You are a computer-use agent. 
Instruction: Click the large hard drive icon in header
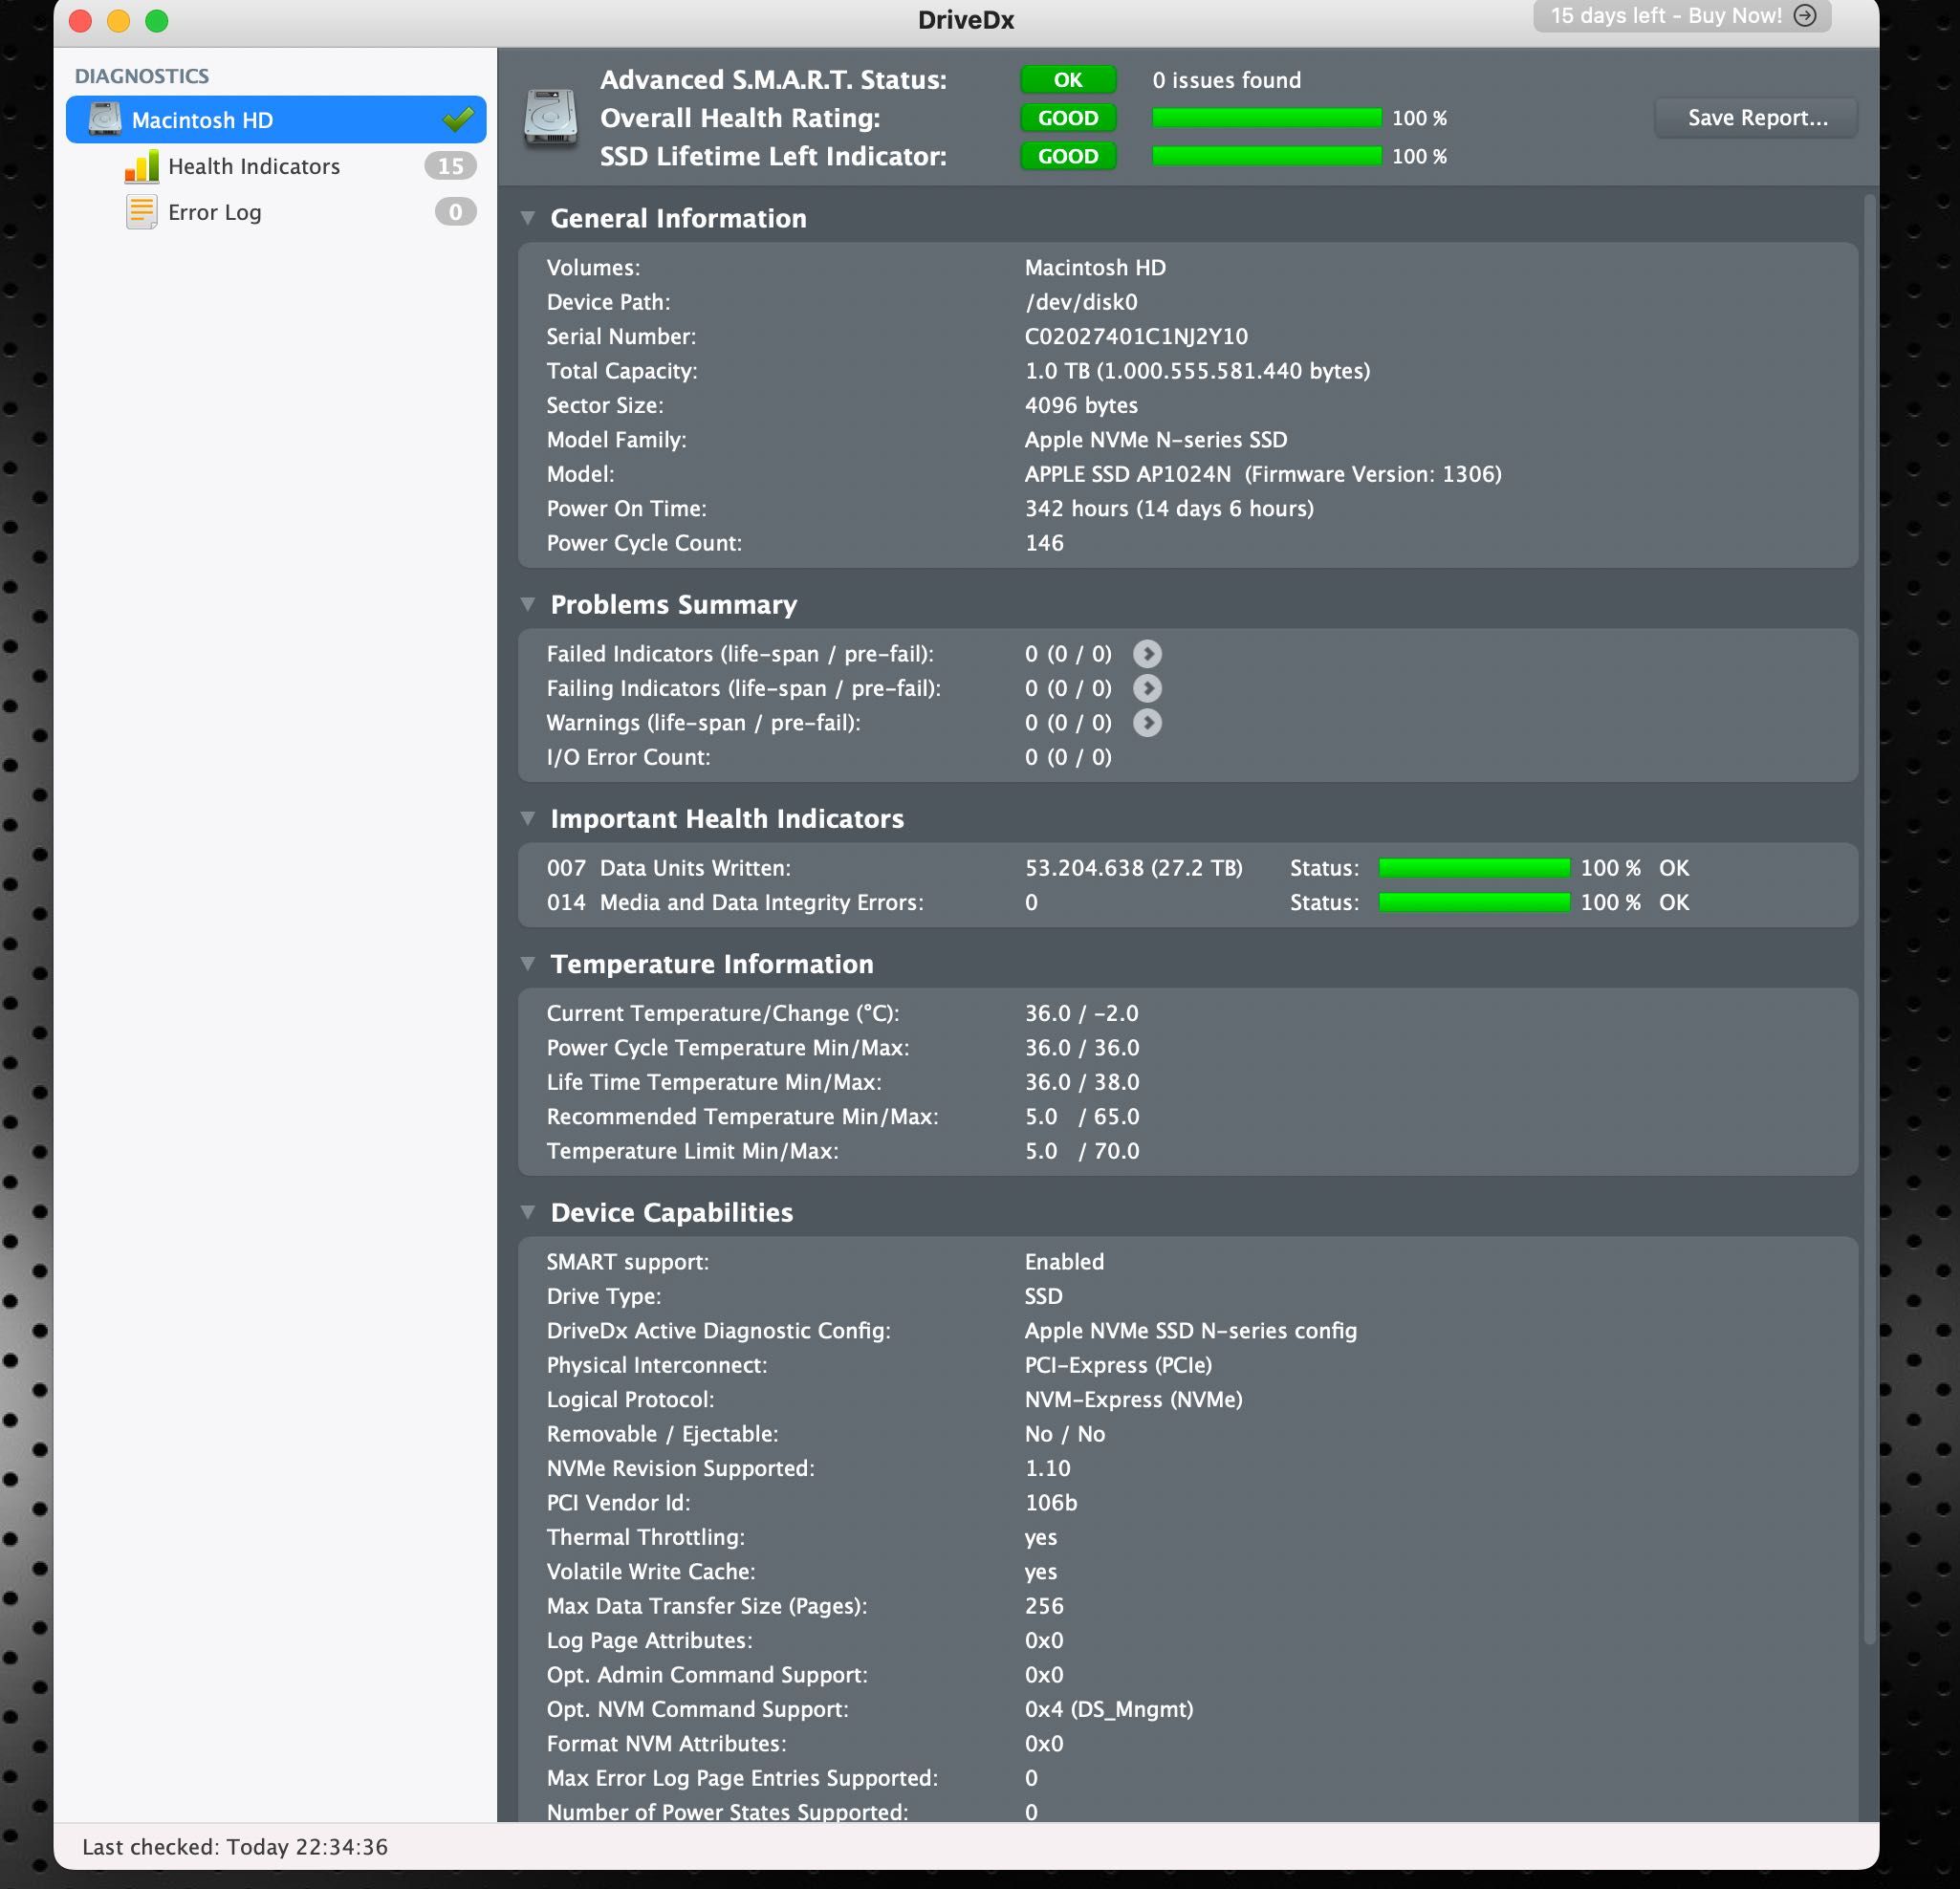pos(551,118)
